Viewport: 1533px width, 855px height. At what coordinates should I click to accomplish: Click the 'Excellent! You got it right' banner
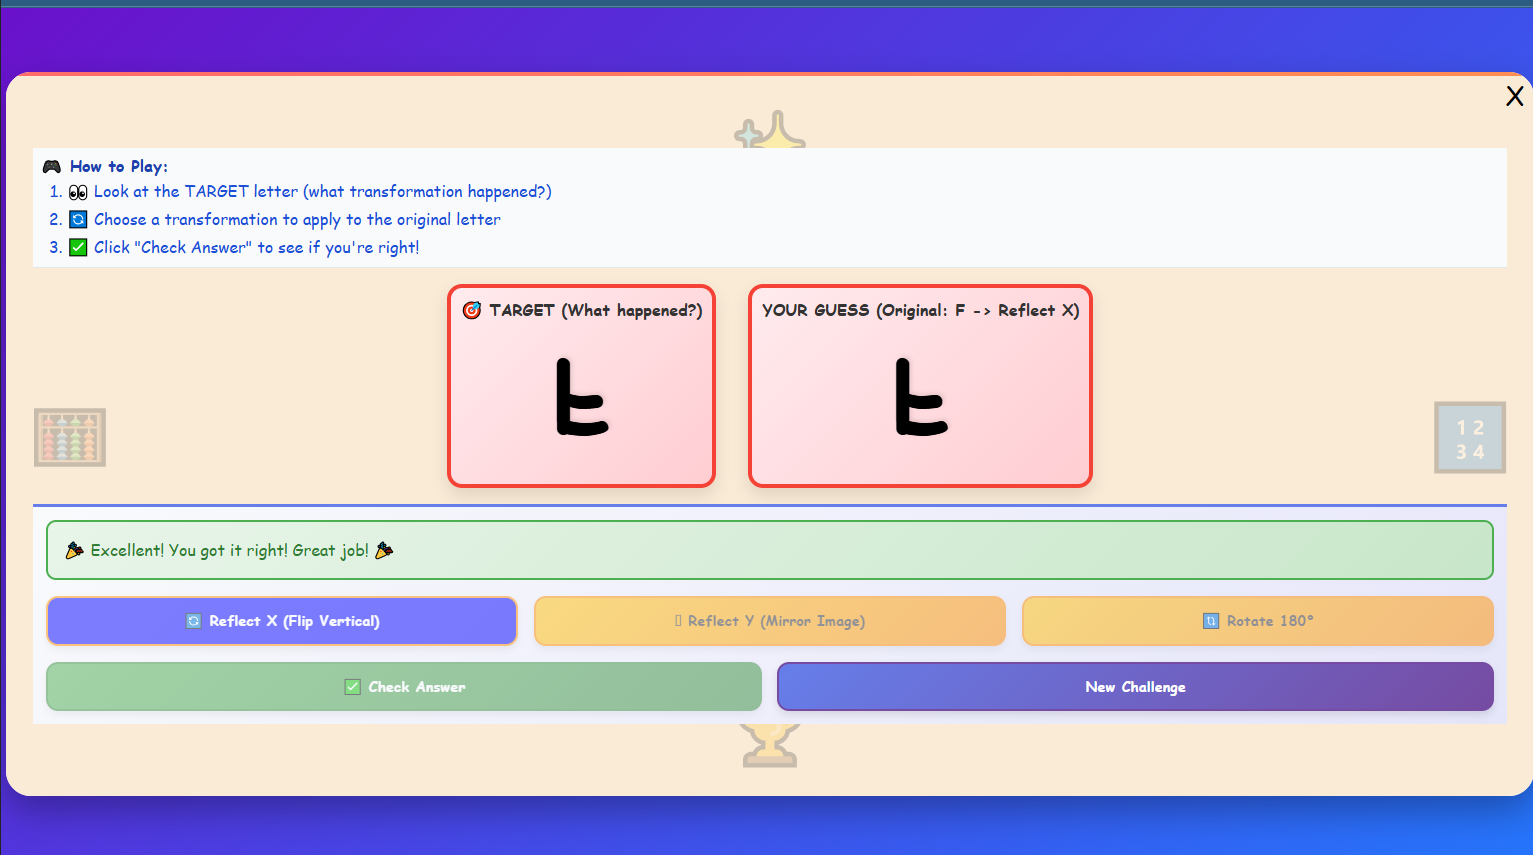click(769, 550)
